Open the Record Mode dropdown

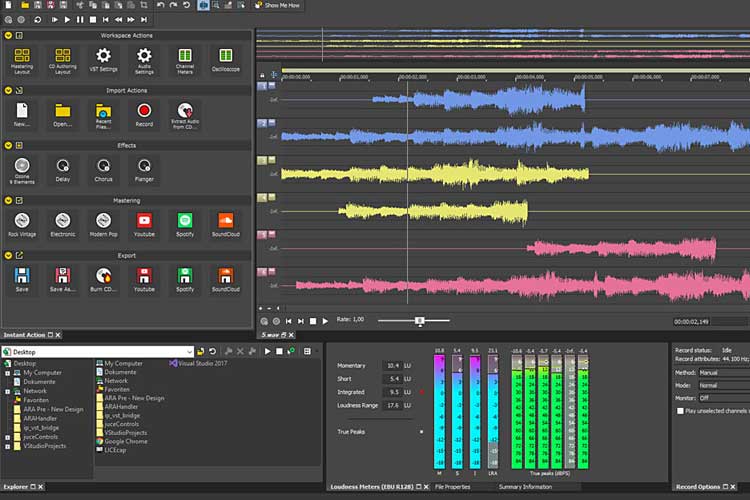[723, 385]
